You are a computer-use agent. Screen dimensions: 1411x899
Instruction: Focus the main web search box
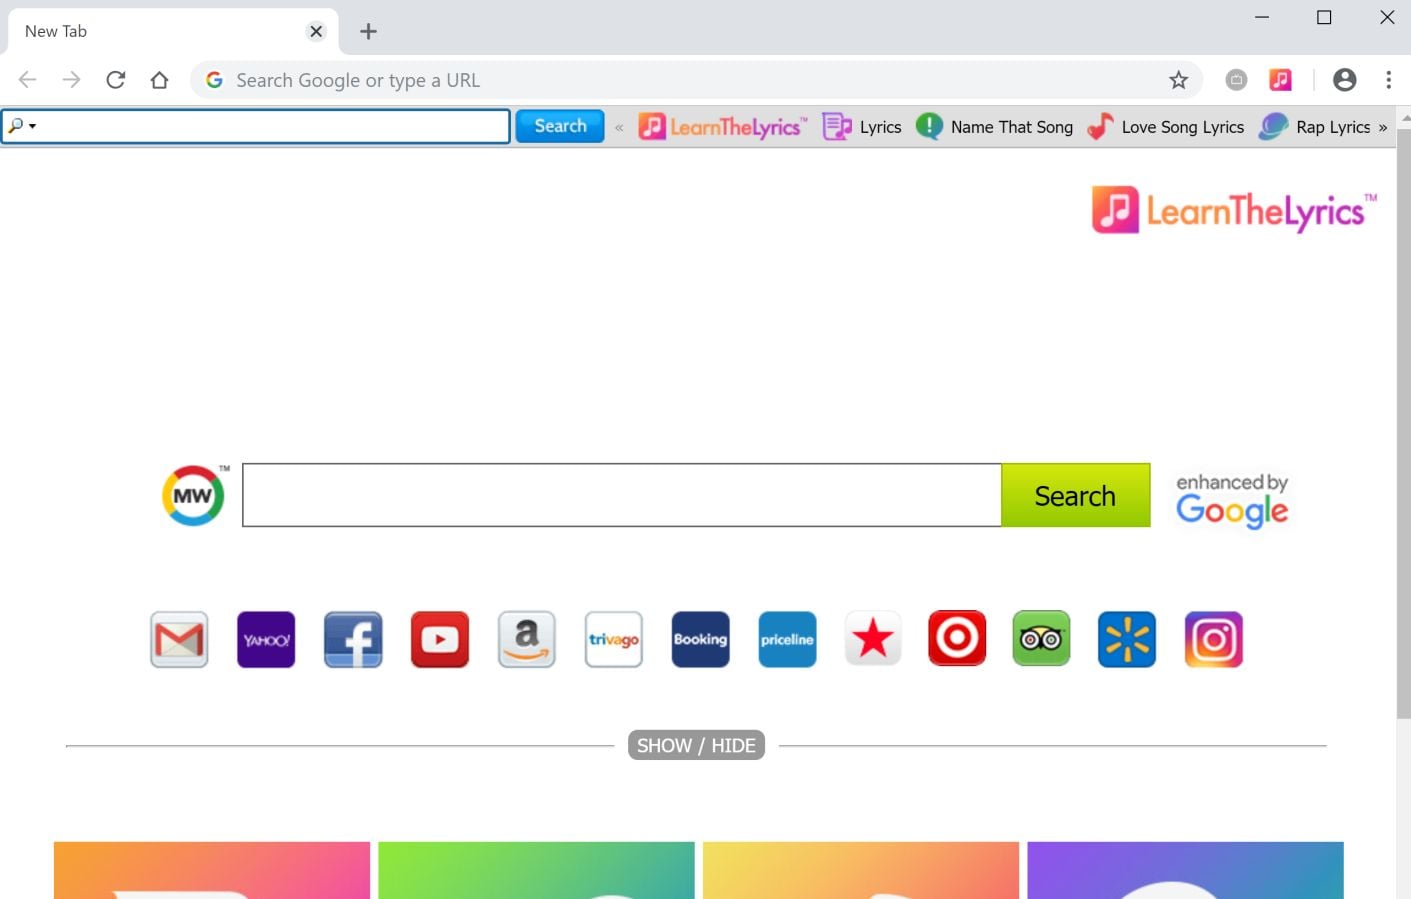click(622, 495)
